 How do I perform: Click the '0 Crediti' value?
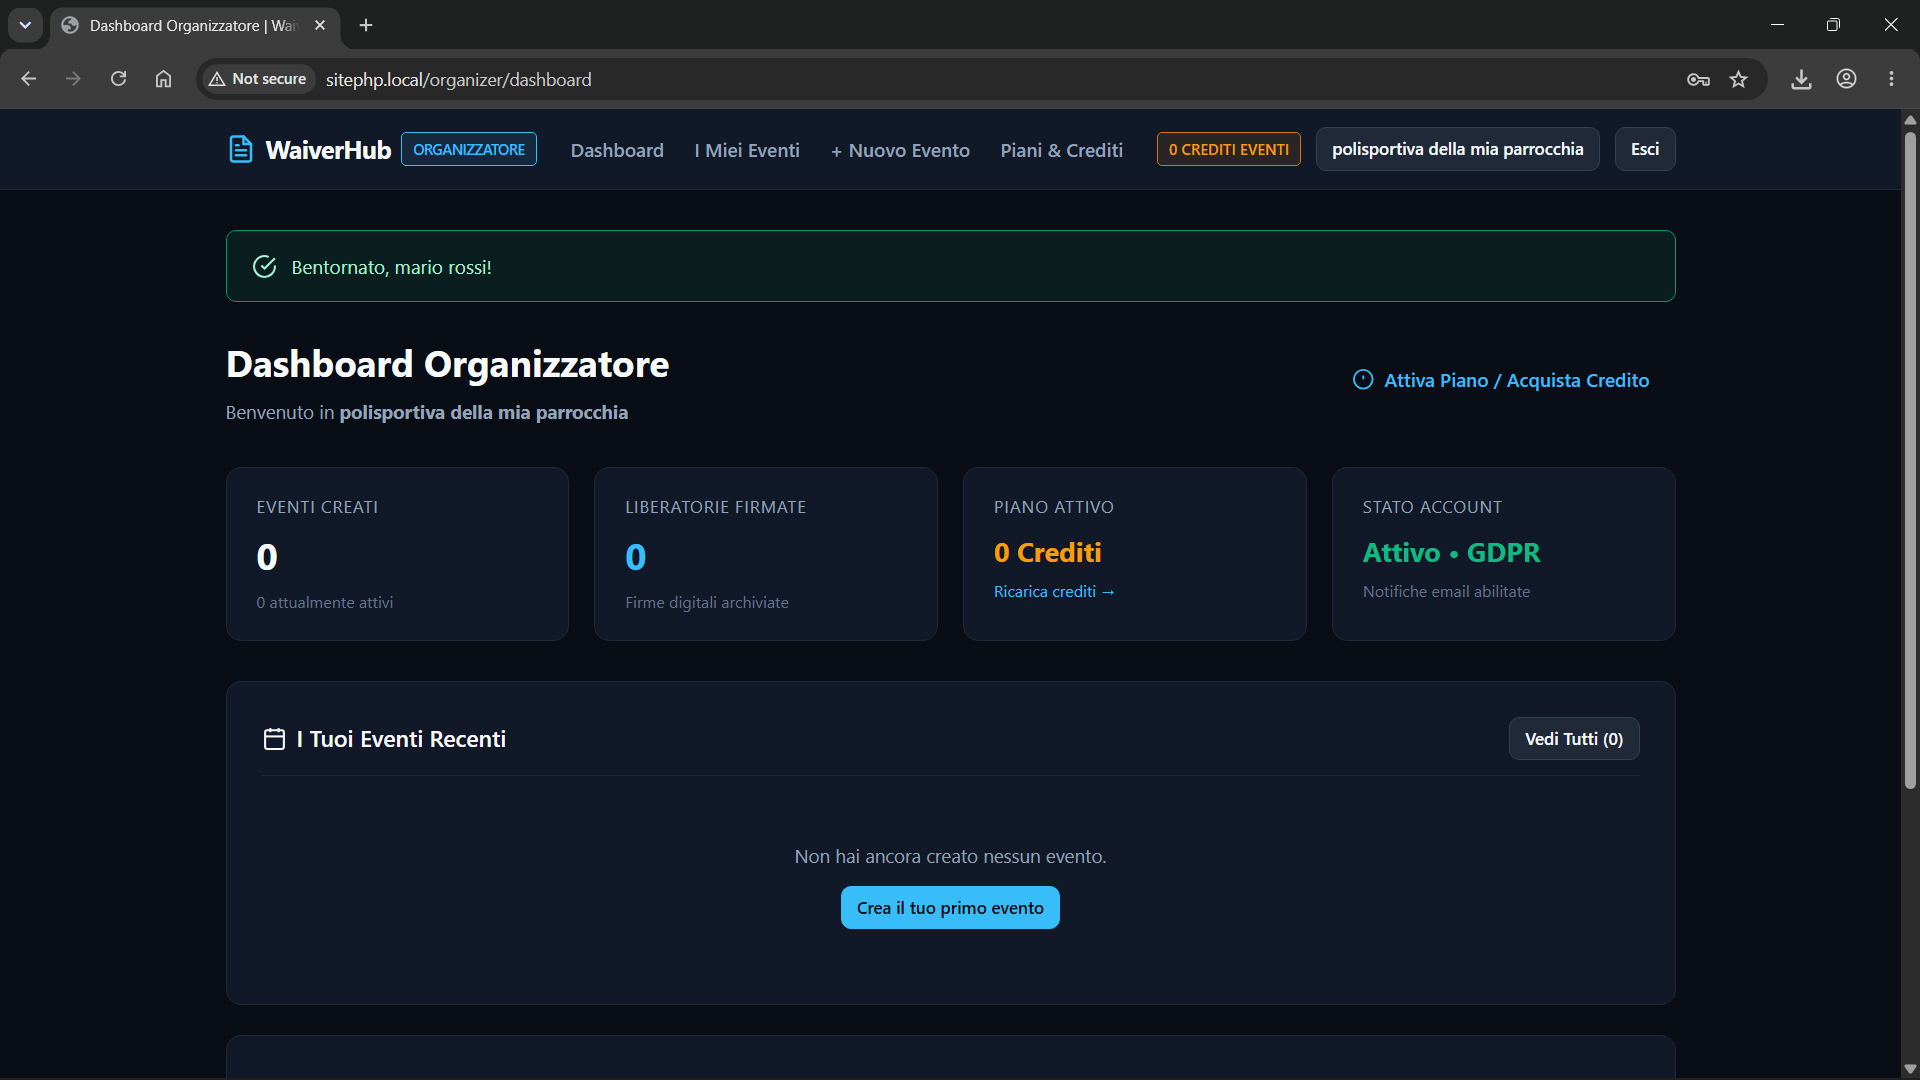pos(1047,553)
